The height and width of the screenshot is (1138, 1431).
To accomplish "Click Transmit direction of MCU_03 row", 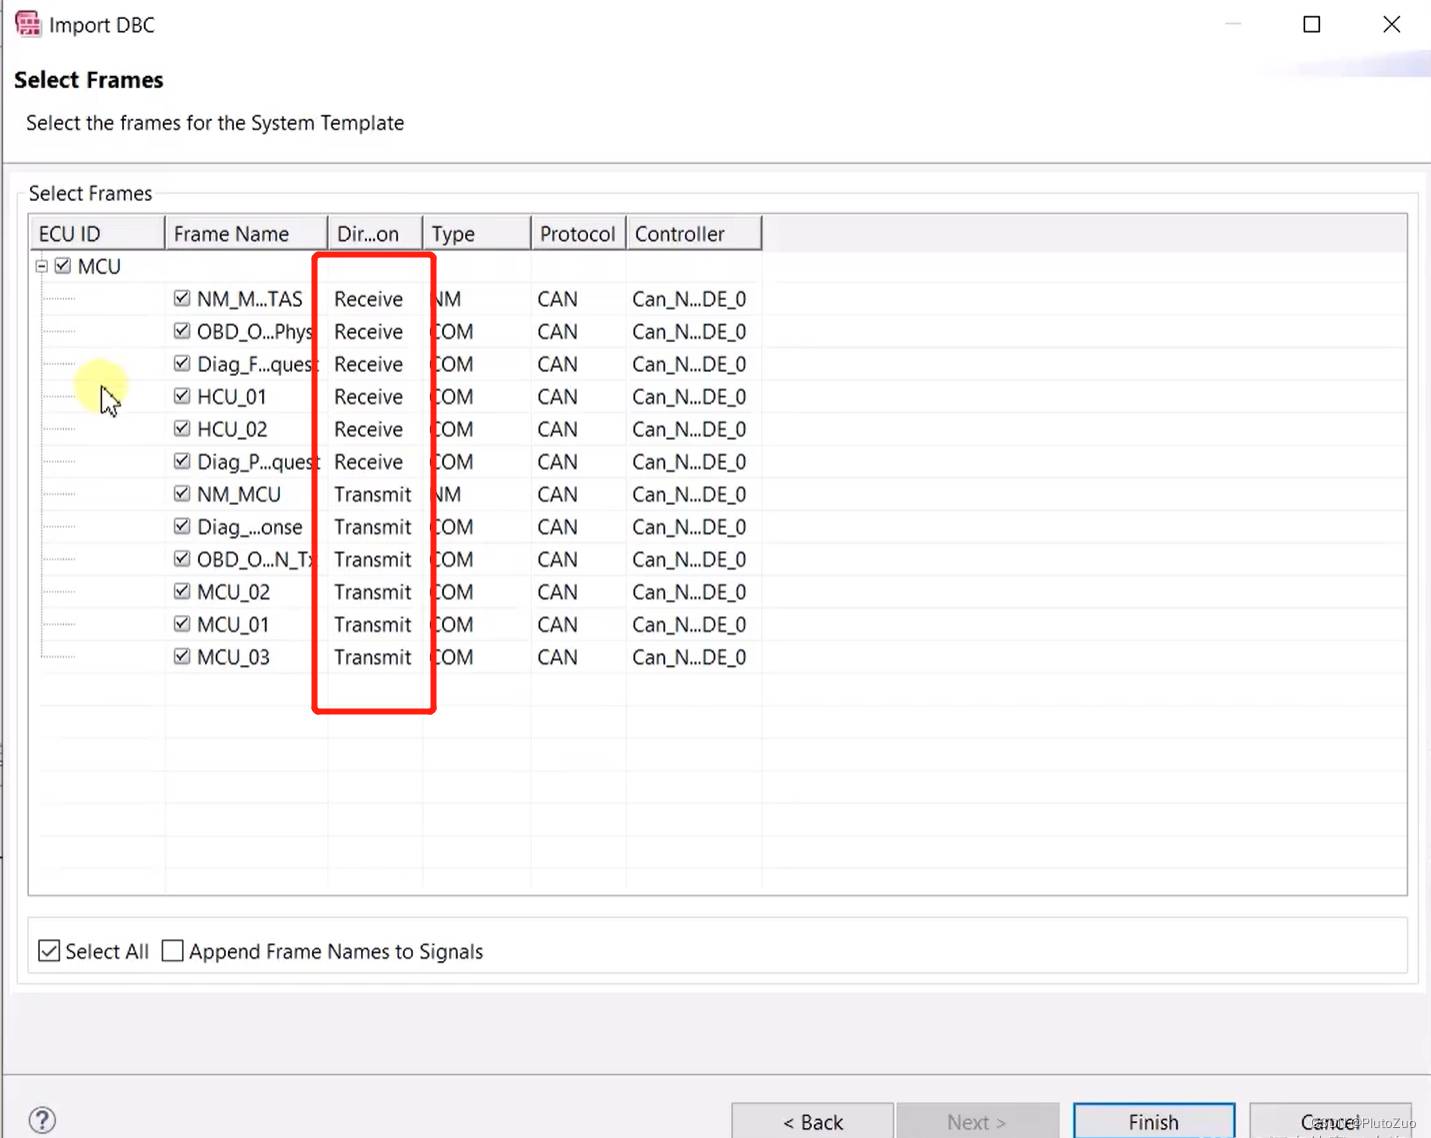I will pos(372,657).
